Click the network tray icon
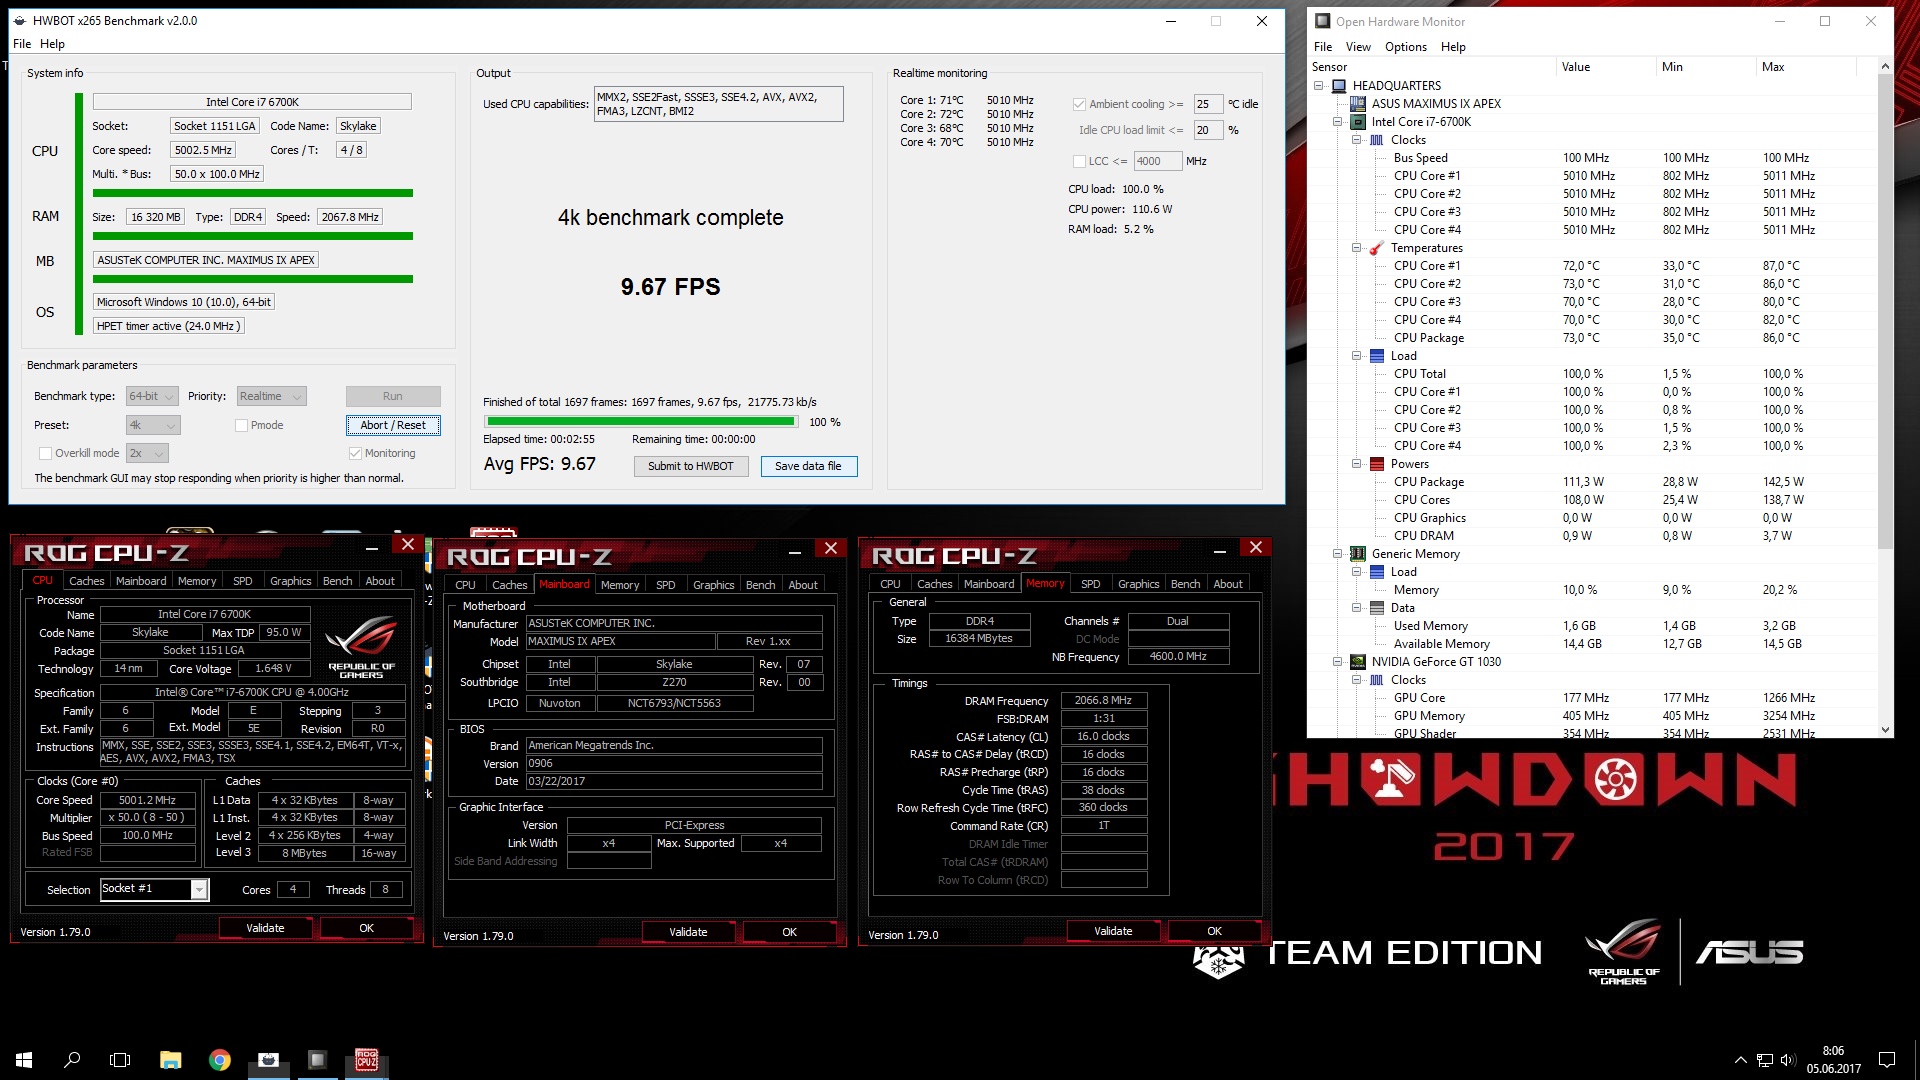The image size is (1920, 1080). (x=1765, y=1060)
